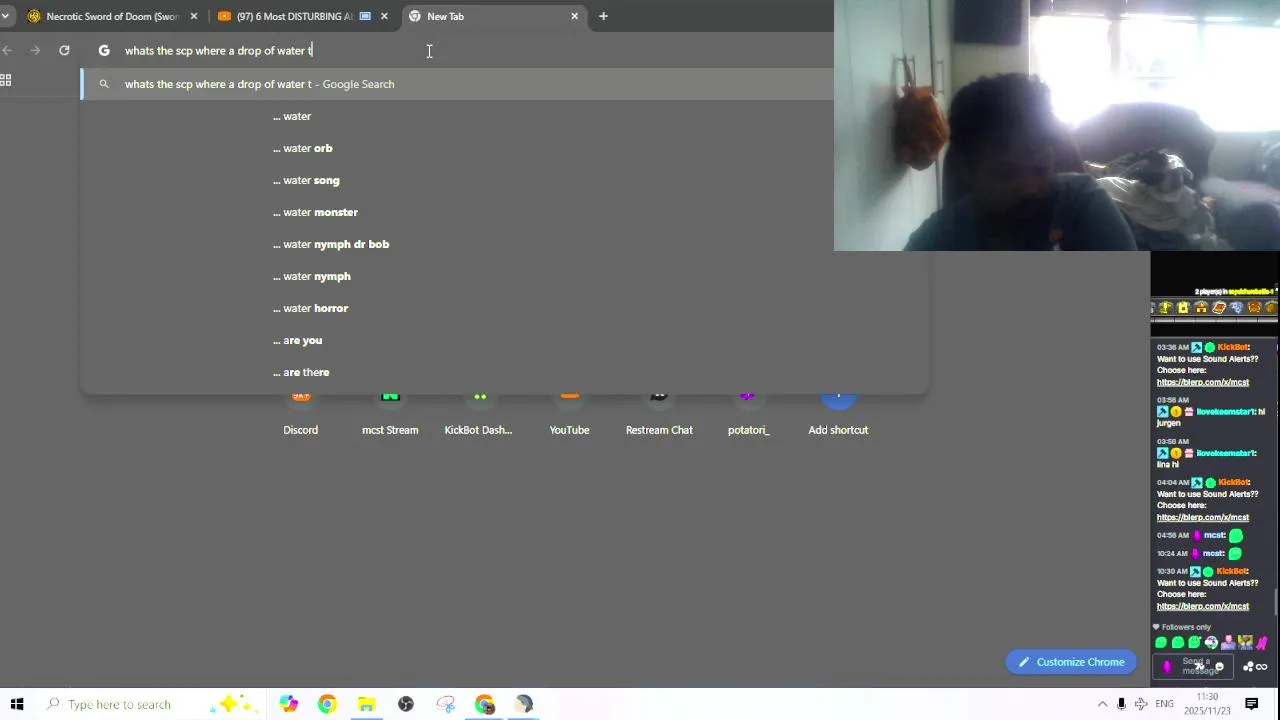1280x720 pixels.
Task: Open the KickBot Dash... shortcut
Action: 479,414
